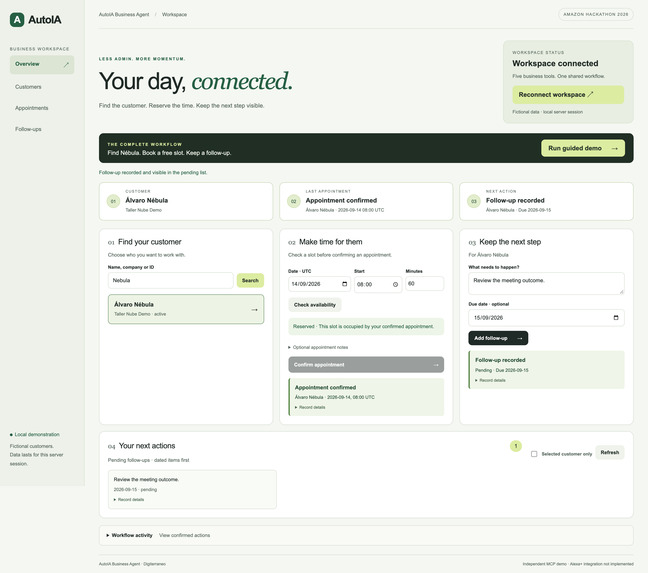This screenshot has height=573, width=648.
Task: Click the 'View confirmed actions' text
Action: click(184, 535)
